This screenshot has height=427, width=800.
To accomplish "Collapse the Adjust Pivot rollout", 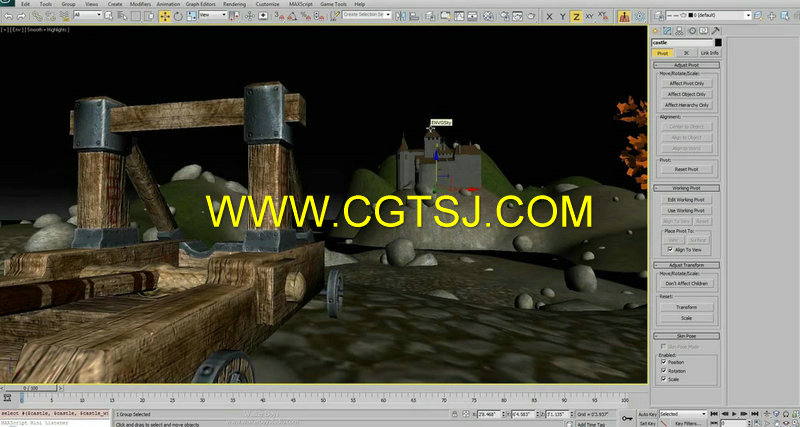I will point(686,65).
